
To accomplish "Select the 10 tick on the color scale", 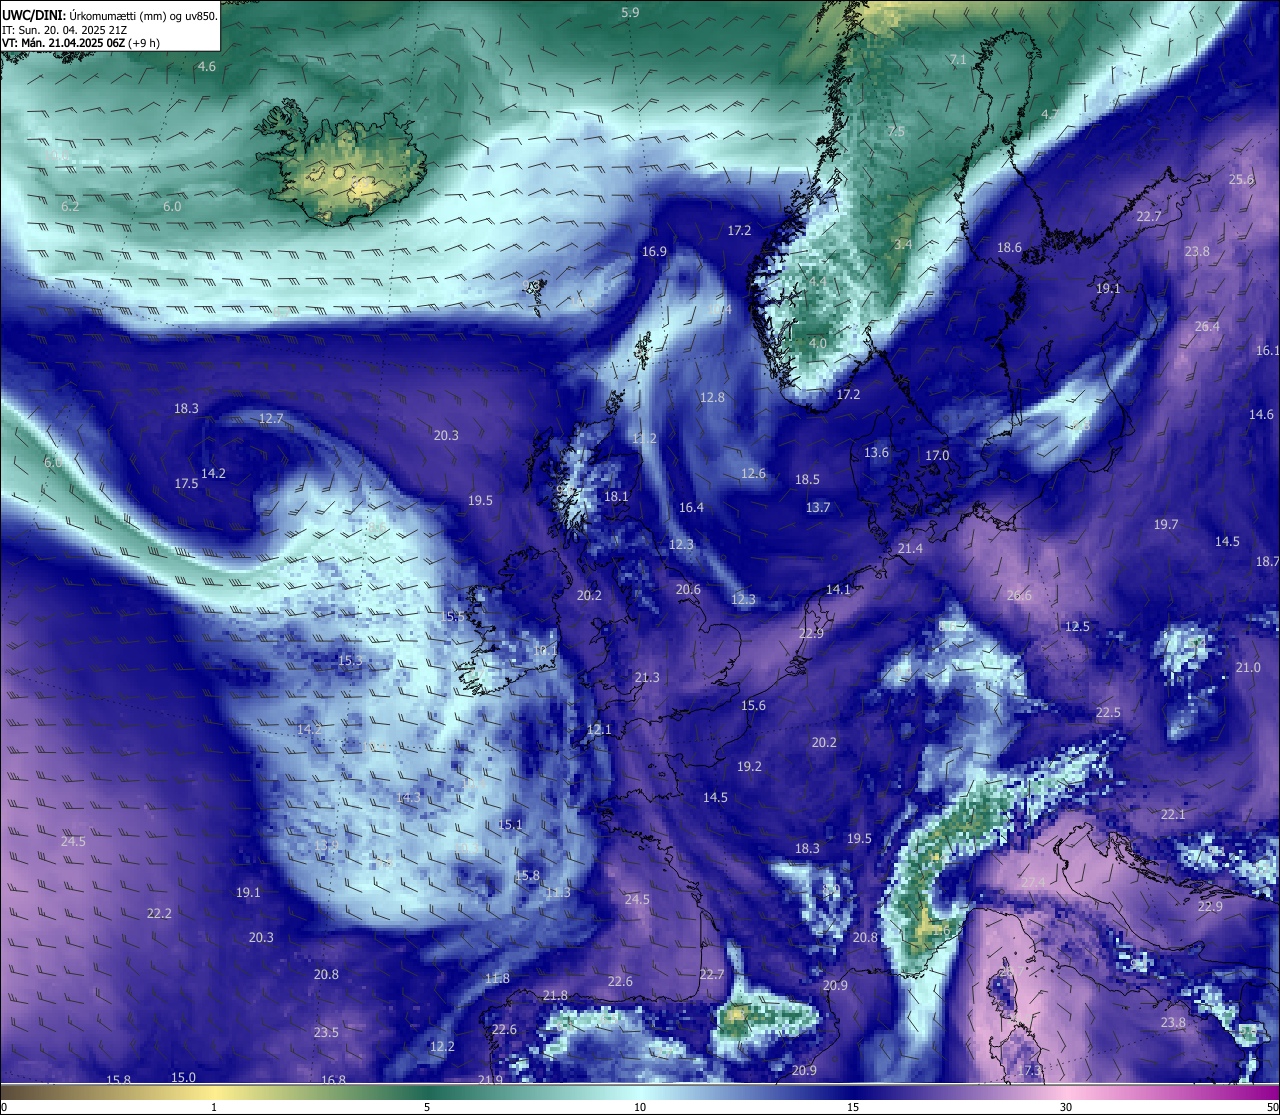I will [640, 1107].
